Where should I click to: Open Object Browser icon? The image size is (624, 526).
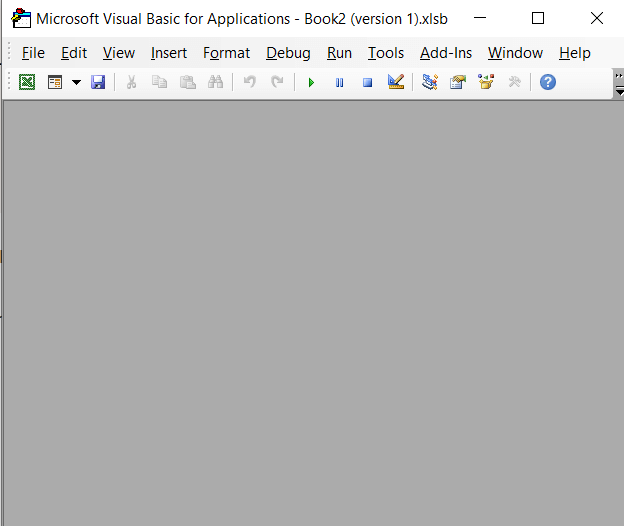pos(486,82)
